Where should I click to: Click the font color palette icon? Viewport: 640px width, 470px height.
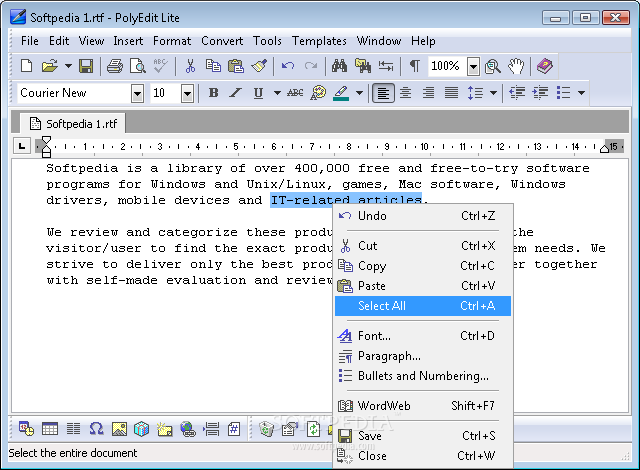pyautogui.click(x=318, y=93)
